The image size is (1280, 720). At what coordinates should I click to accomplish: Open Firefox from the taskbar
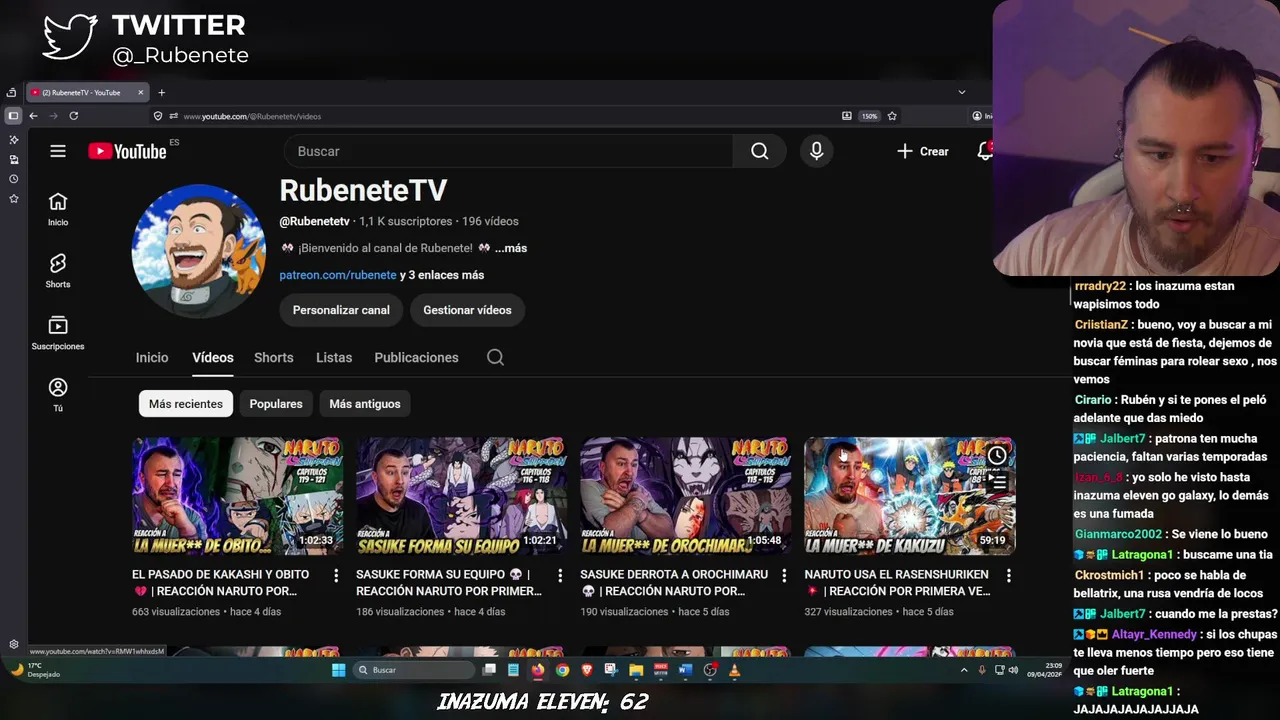click(538, 670)
